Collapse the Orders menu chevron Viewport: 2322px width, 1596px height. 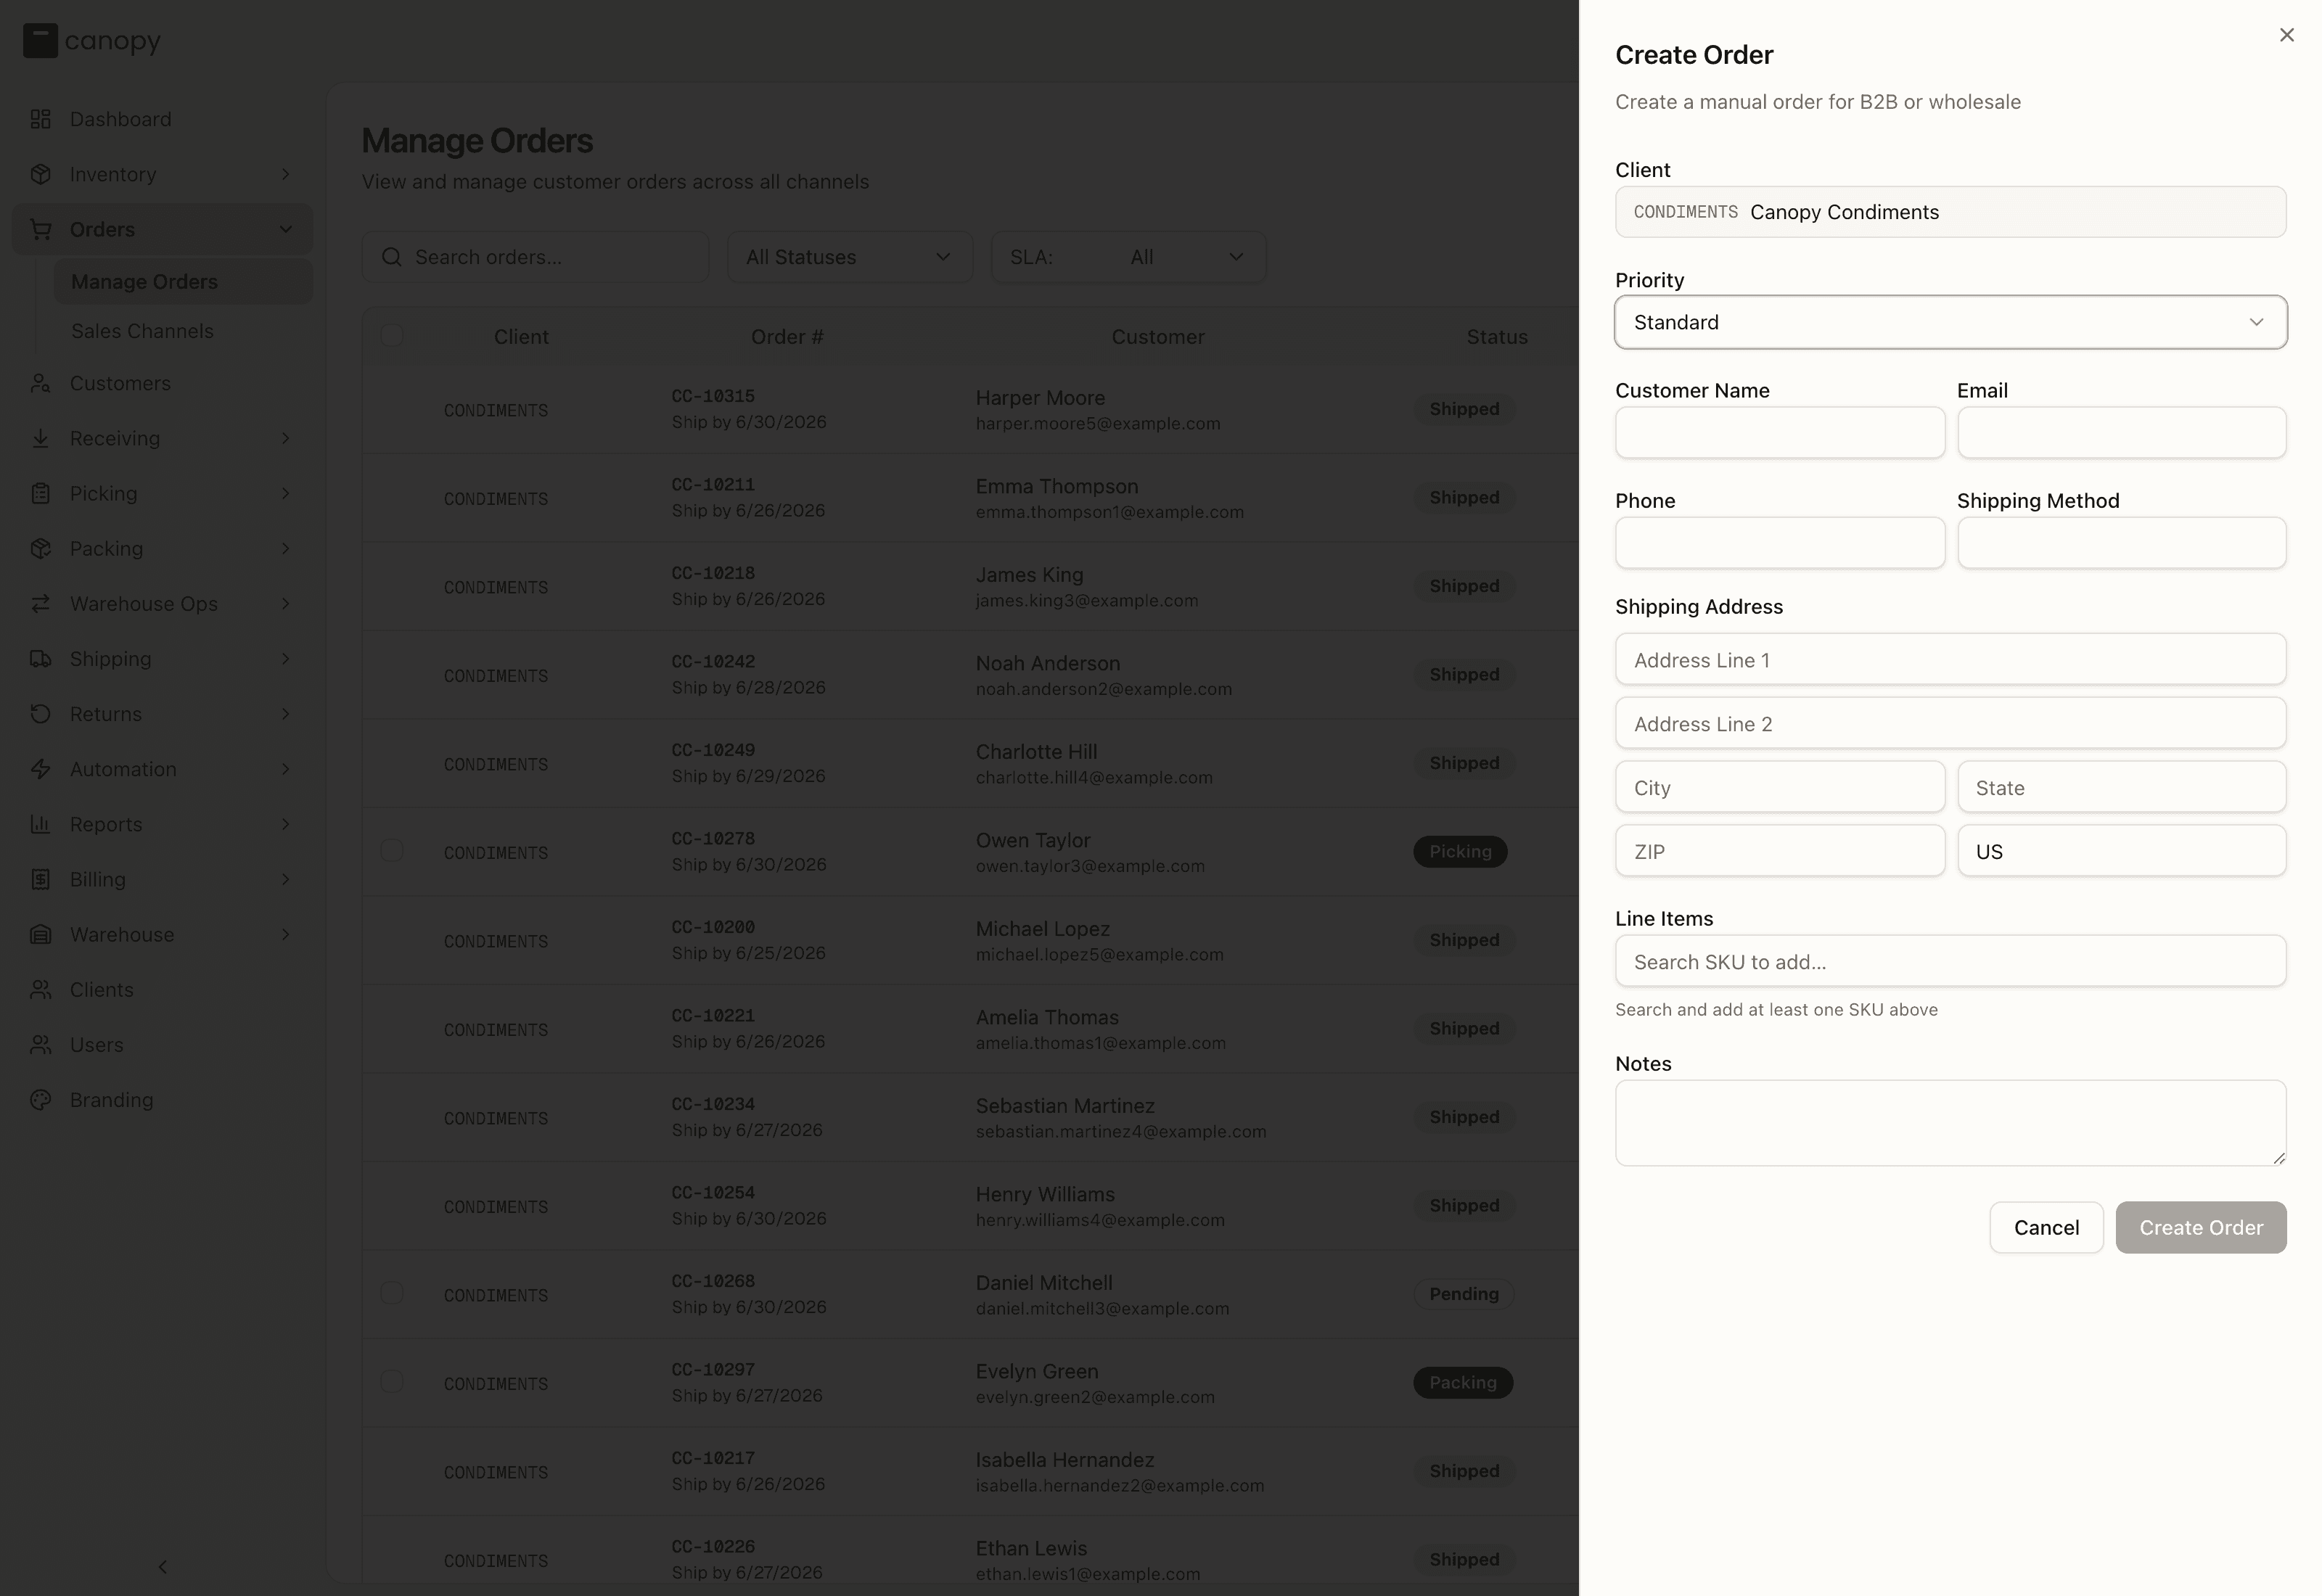tap(285, 229)
